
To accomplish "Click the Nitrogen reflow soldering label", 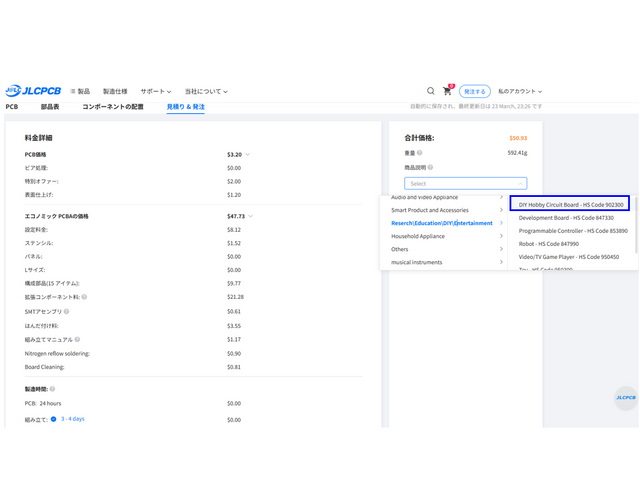I will [57, 353].
